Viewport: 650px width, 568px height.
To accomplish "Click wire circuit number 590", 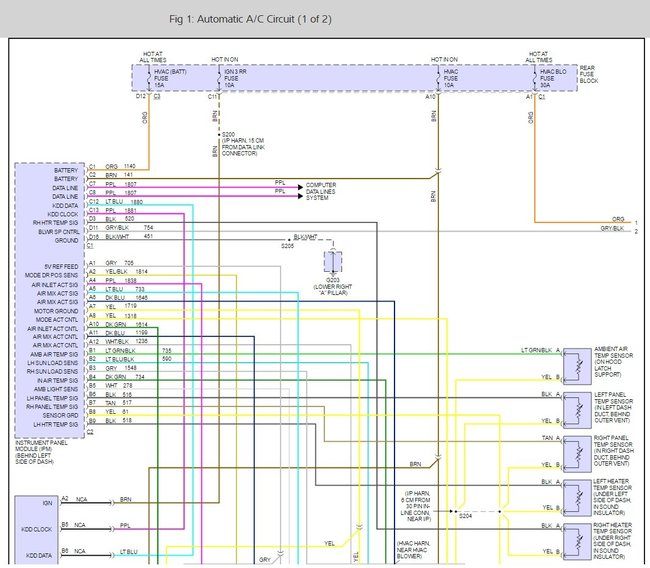I will (x=167, y=359).
